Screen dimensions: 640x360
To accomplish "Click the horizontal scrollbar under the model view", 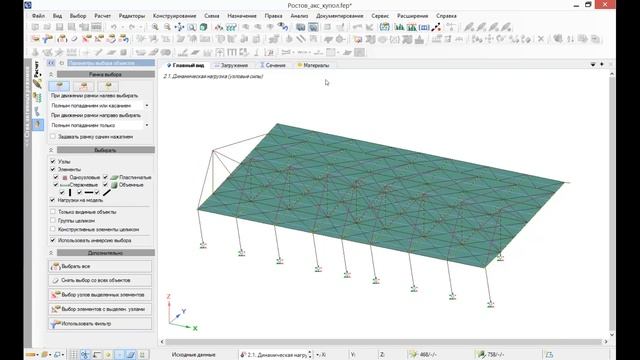I will coord(384,342).
